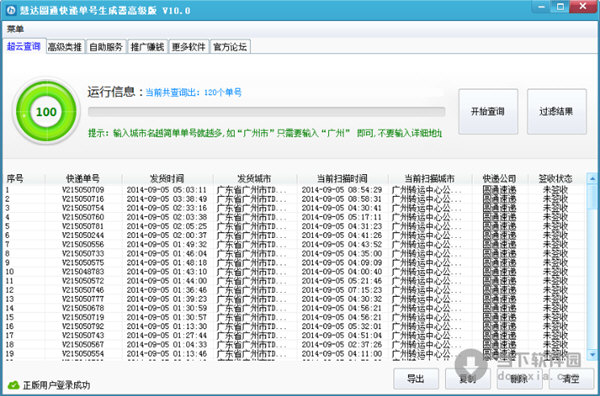Click the 发货时间 column header
Viewport: 600px width, 396px height.
(x=167, y=178)
